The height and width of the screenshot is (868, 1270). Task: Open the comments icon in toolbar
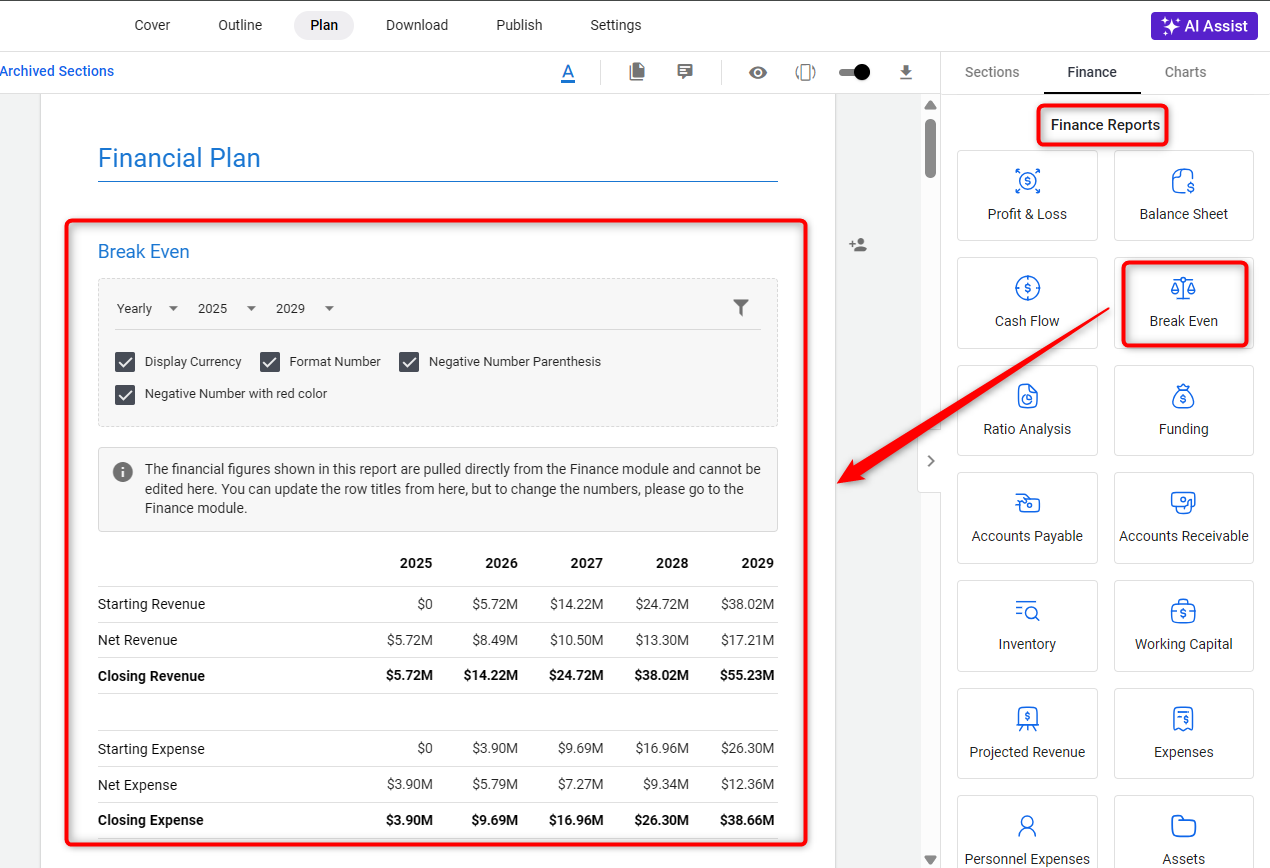[685, 72]
